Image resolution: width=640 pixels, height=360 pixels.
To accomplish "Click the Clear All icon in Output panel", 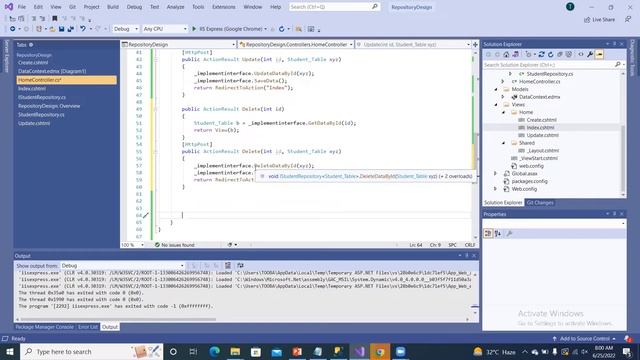I will (228, 265).
